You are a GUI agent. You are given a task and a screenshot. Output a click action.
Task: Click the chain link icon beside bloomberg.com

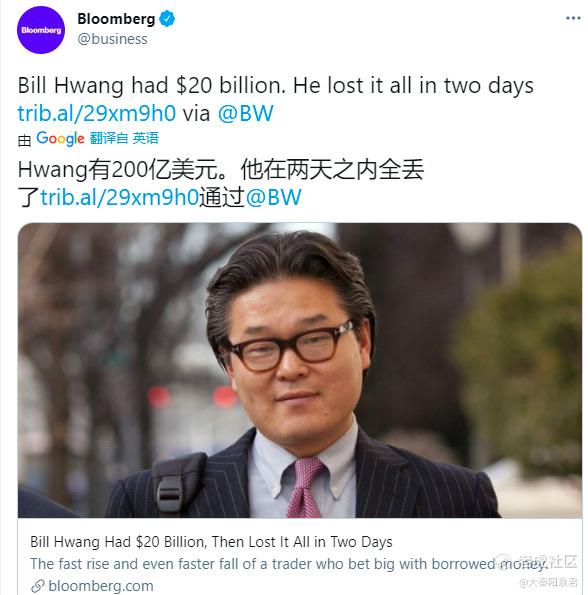click(38, 586)
